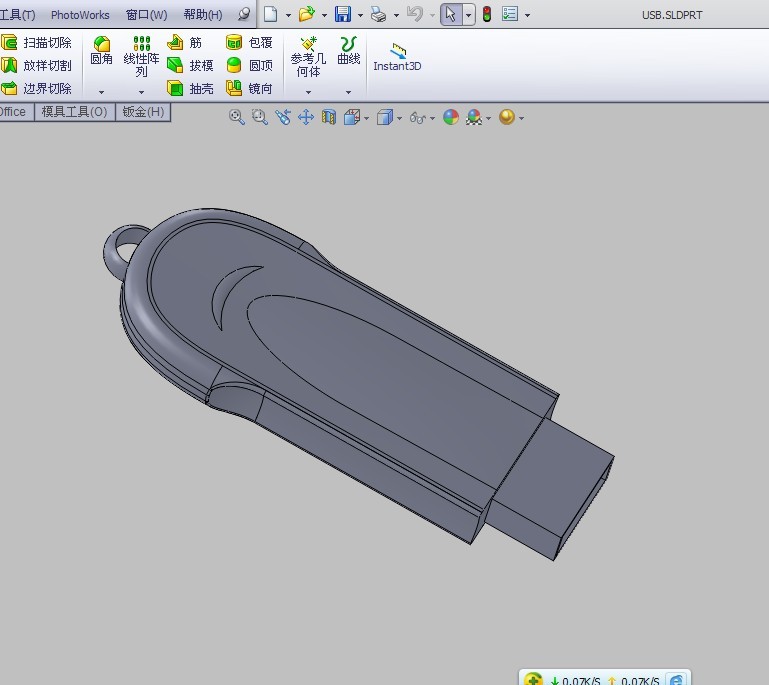Screen dimensions: 769x685
Task: Open the Linear Pattern (线性阵列) tool
Action: click(141, 56)
